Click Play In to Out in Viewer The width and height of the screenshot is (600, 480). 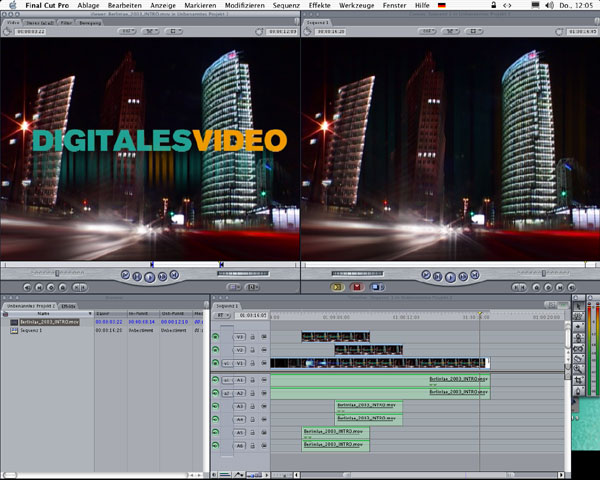click(x=137, y=276)
